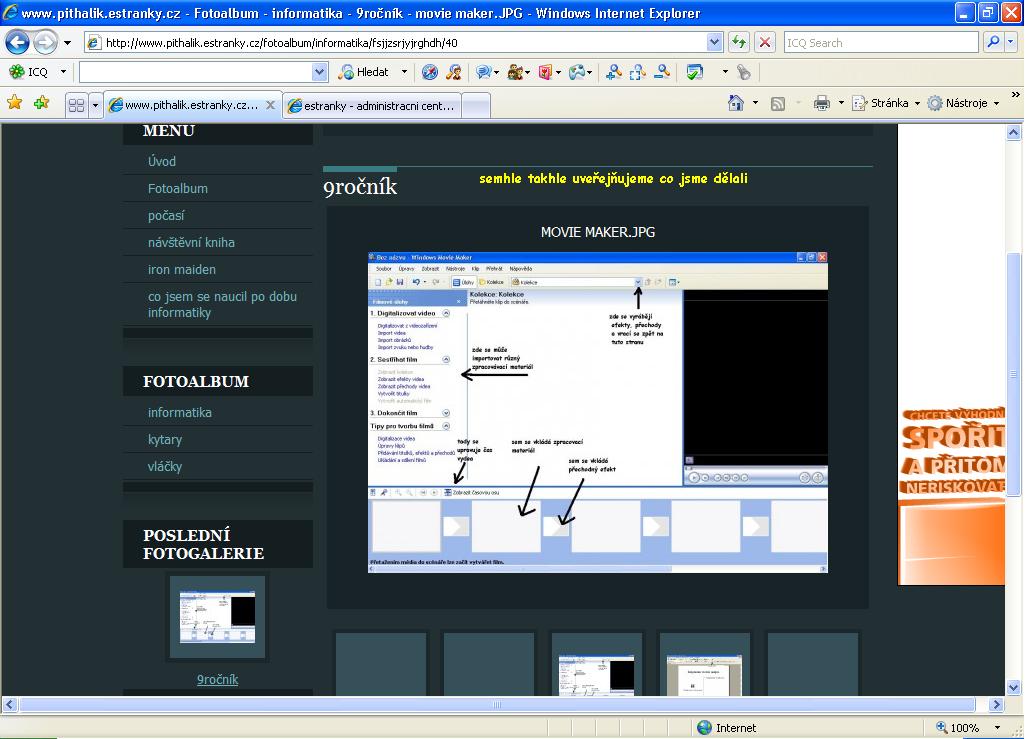Click the Hledat search button in ICQ toolbar
This screenshot has height=739, width=1029.
tap(364, 72)
